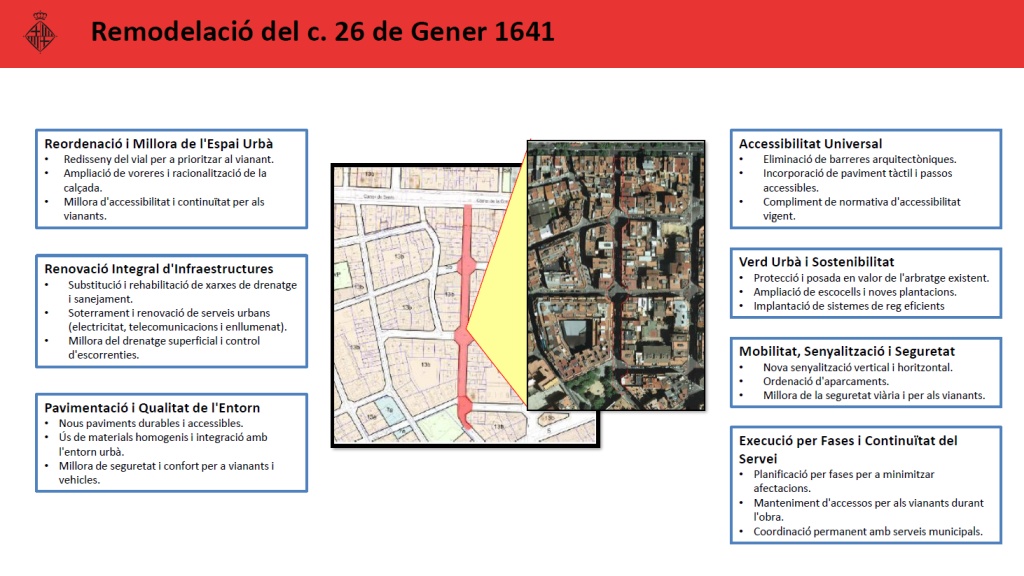Click the heading 'Reordenació i Millora de l'Espai Urbà'
Screen dimensions: 1024x576
point(159,144)
